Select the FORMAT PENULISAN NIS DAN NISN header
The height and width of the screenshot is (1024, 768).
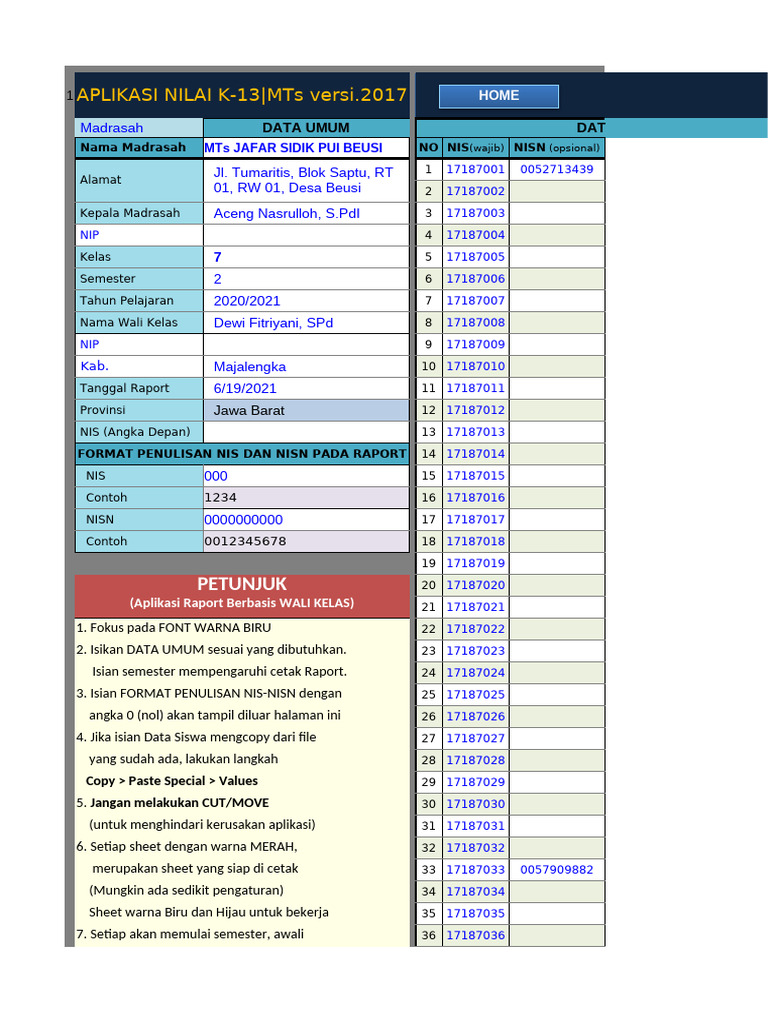[x=242, y=454]
